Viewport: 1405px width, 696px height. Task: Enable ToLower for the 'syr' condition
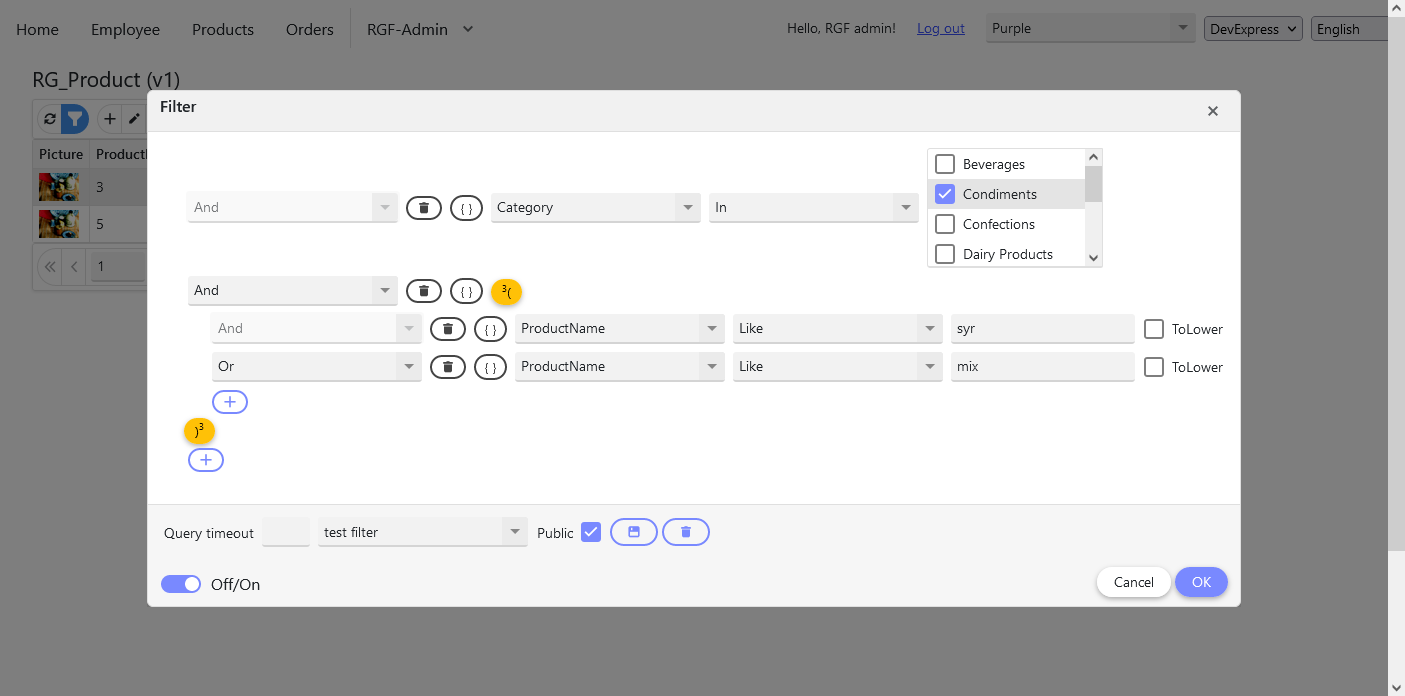click(x=1154, y=329)
